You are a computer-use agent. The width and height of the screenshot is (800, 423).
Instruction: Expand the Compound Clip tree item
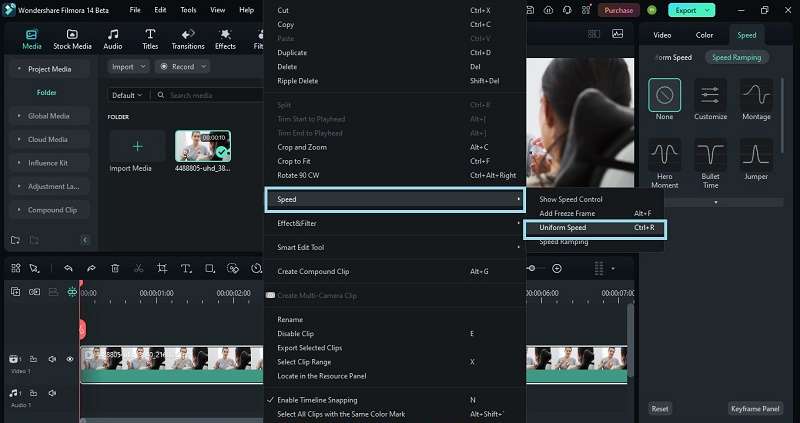[19, 210]
